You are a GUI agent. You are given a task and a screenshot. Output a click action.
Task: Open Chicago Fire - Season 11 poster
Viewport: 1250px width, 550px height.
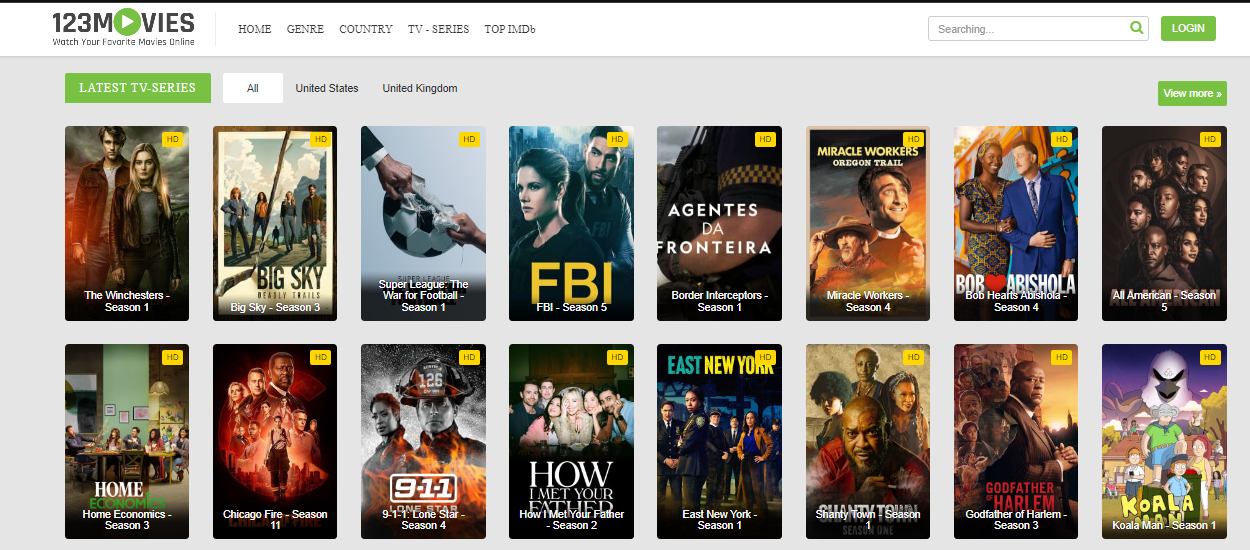[x=275, y=441]
